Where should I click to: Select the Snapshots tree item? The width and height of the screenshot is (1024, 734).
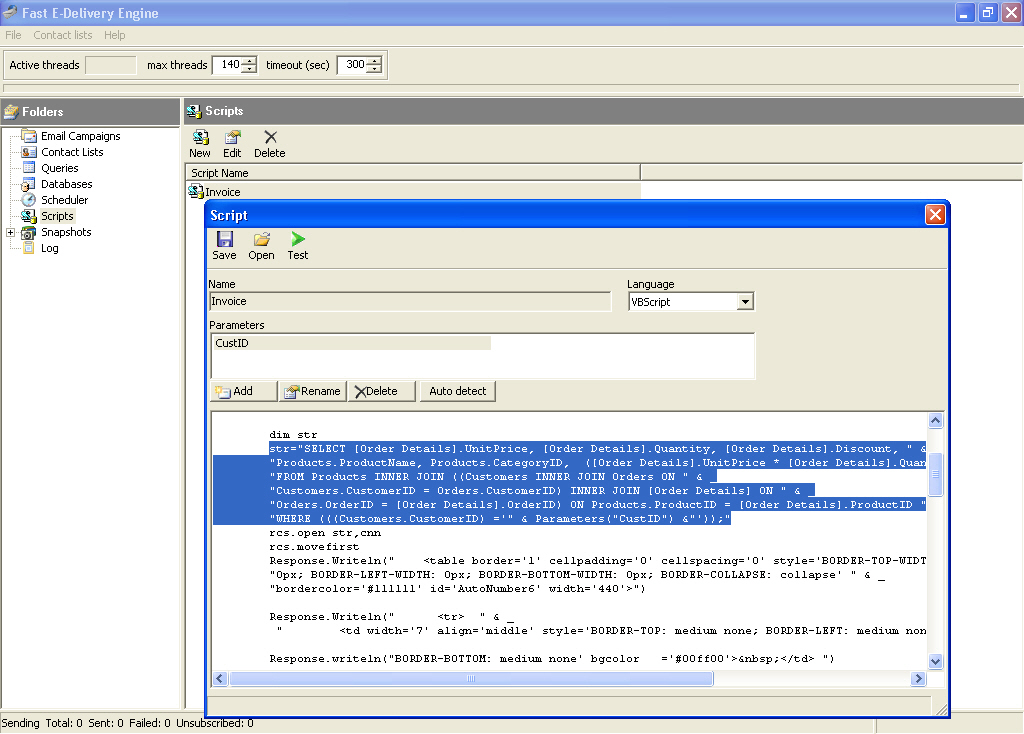click(x=66, y=232)
